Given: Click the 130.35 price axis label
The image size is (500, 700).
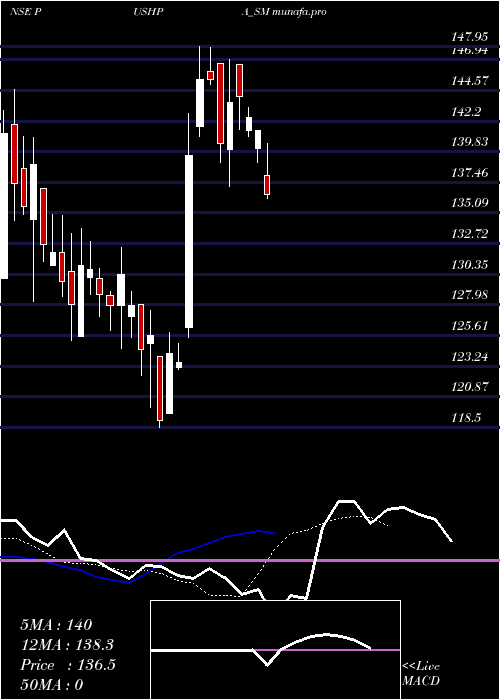Looking at the screenshot, I should click(469, 265).
